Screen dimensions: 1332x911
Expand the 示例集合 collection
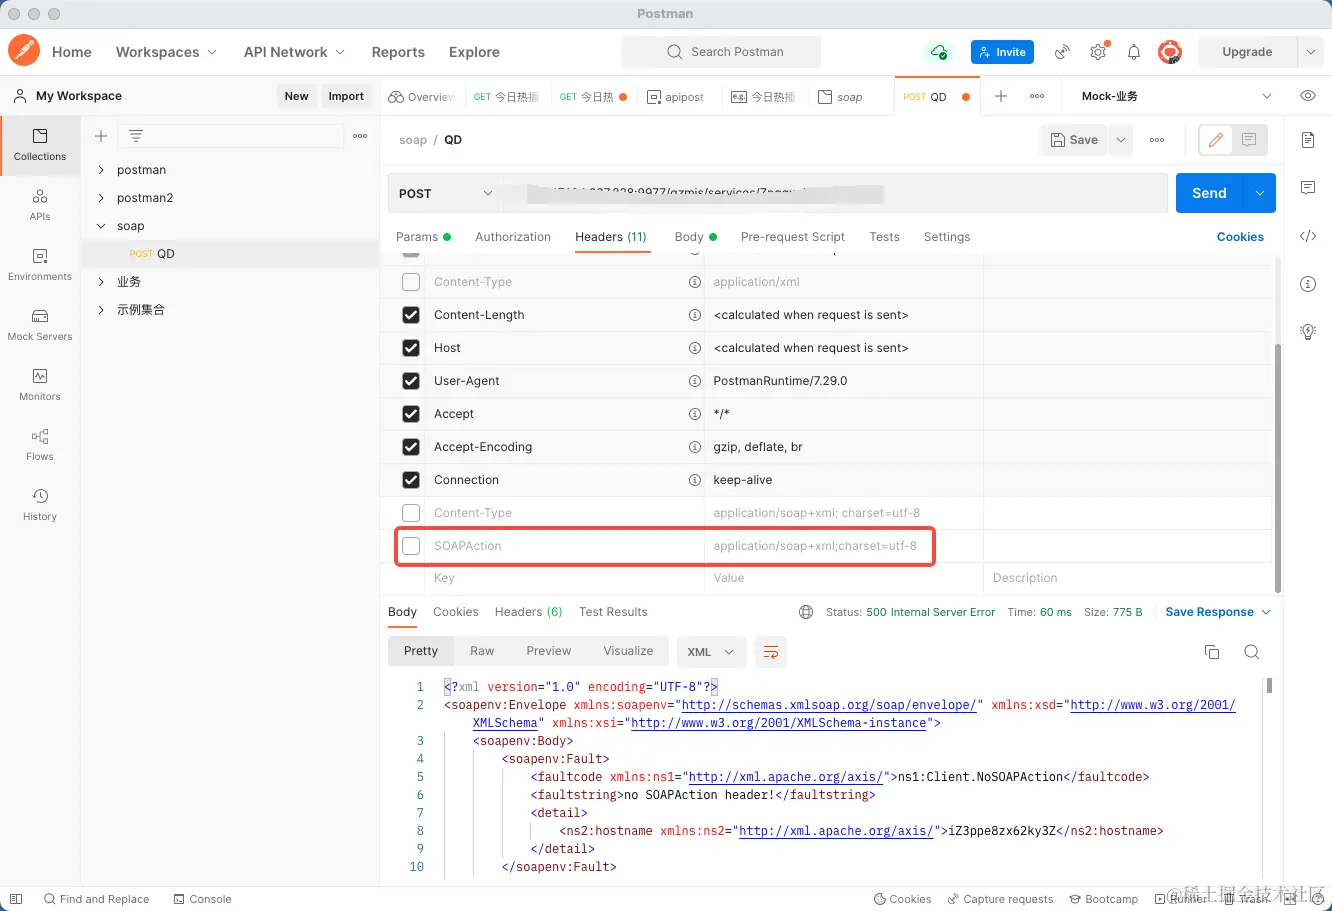coord(101,310)
